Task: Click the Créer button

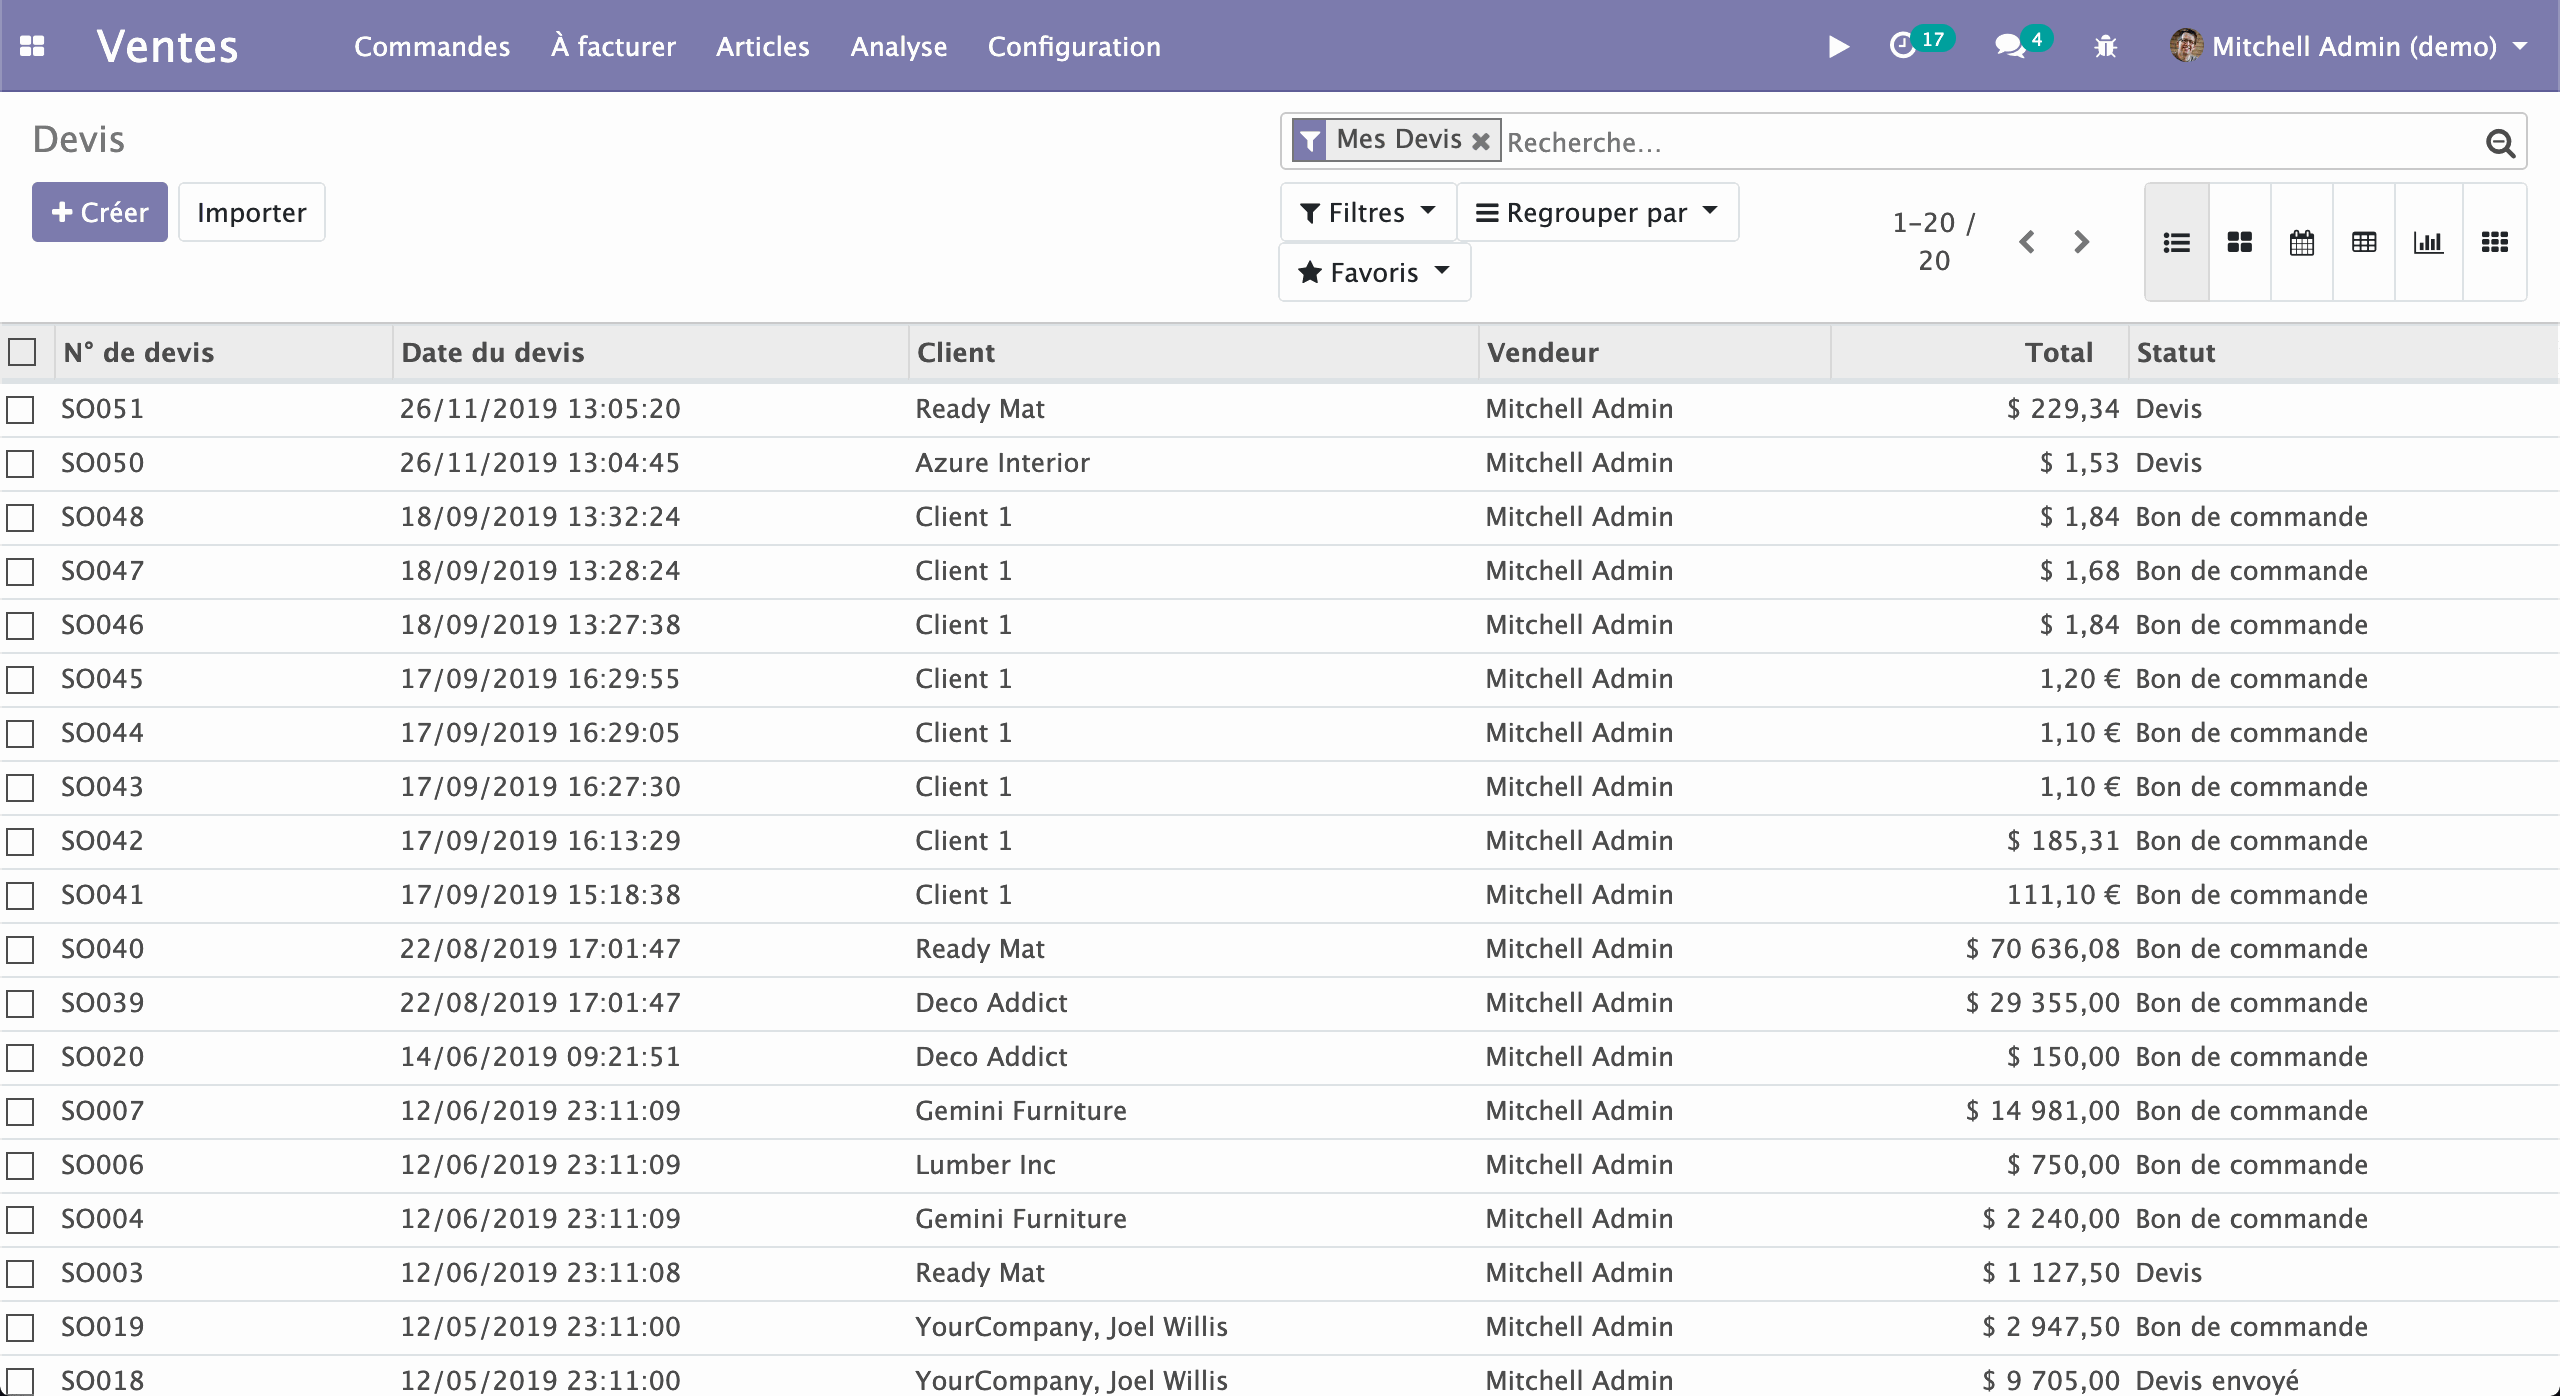Action: coord(99,212)
